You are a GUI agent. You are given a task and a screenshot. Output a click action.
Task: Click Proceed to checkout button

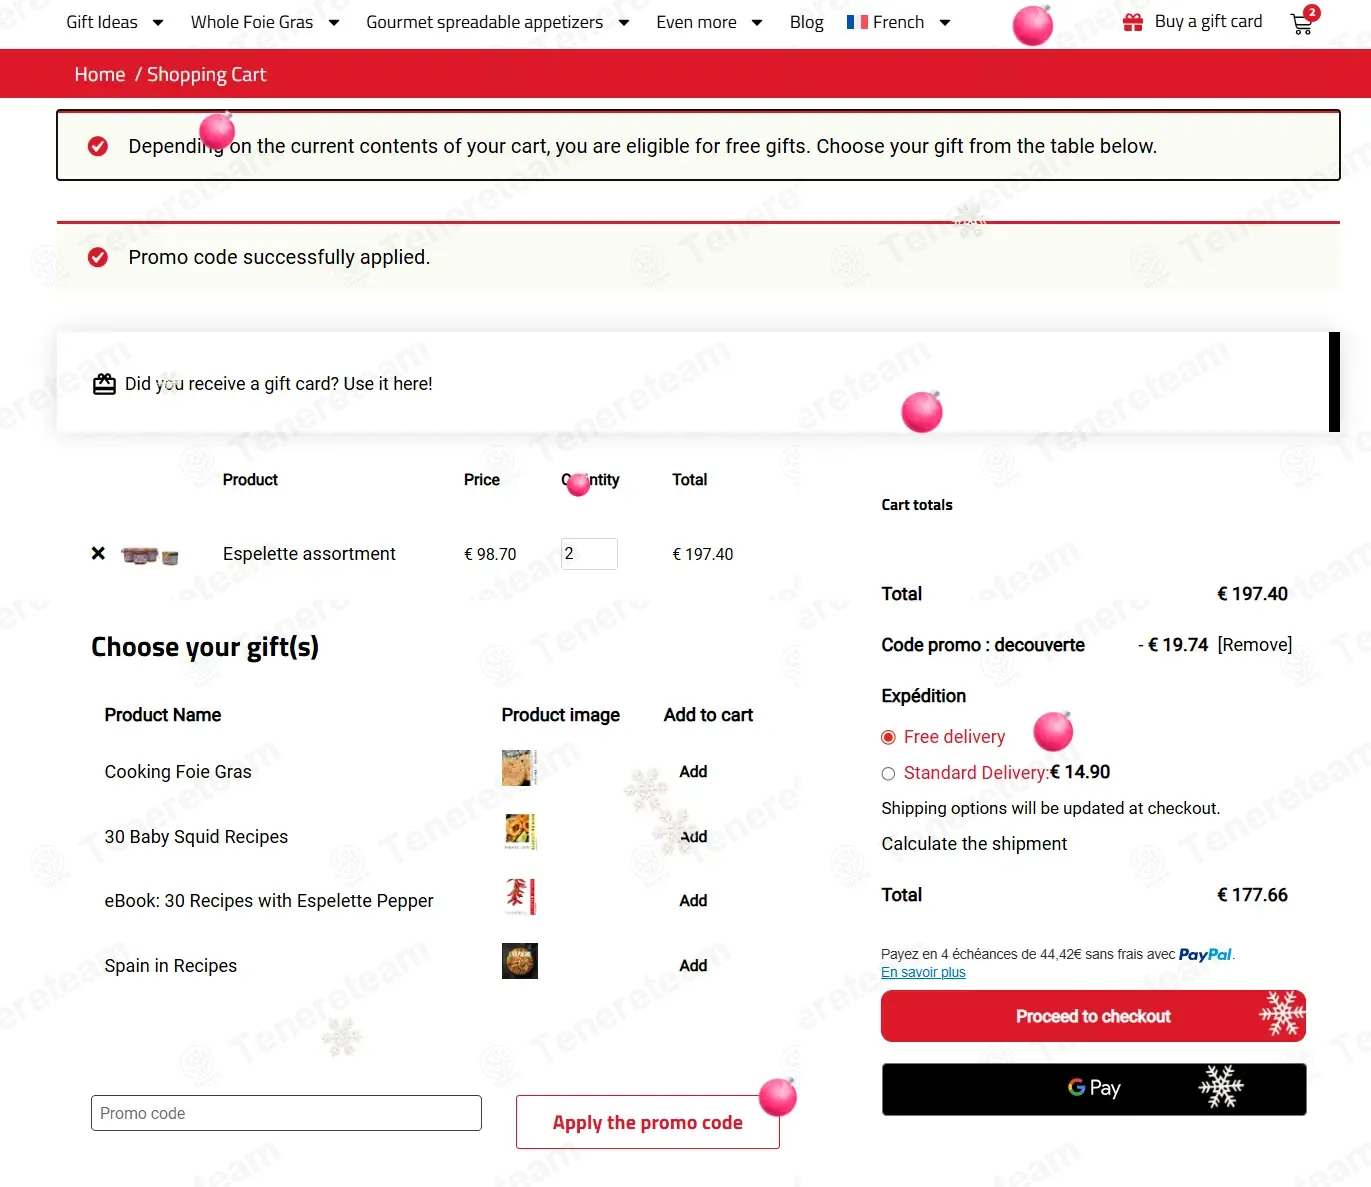pyautogui.click(x=1093, y=1016)
